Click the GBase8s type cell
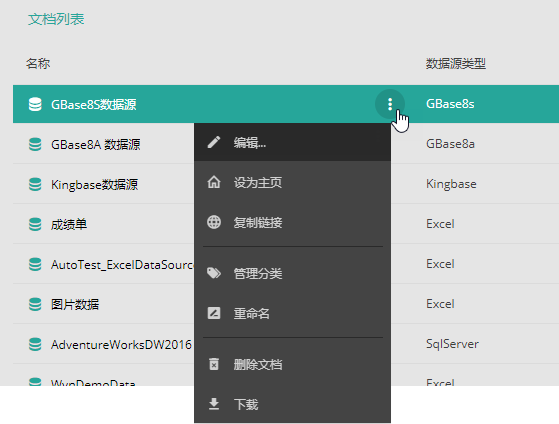This screenshot has height=424, width=559. pos(450,104)
